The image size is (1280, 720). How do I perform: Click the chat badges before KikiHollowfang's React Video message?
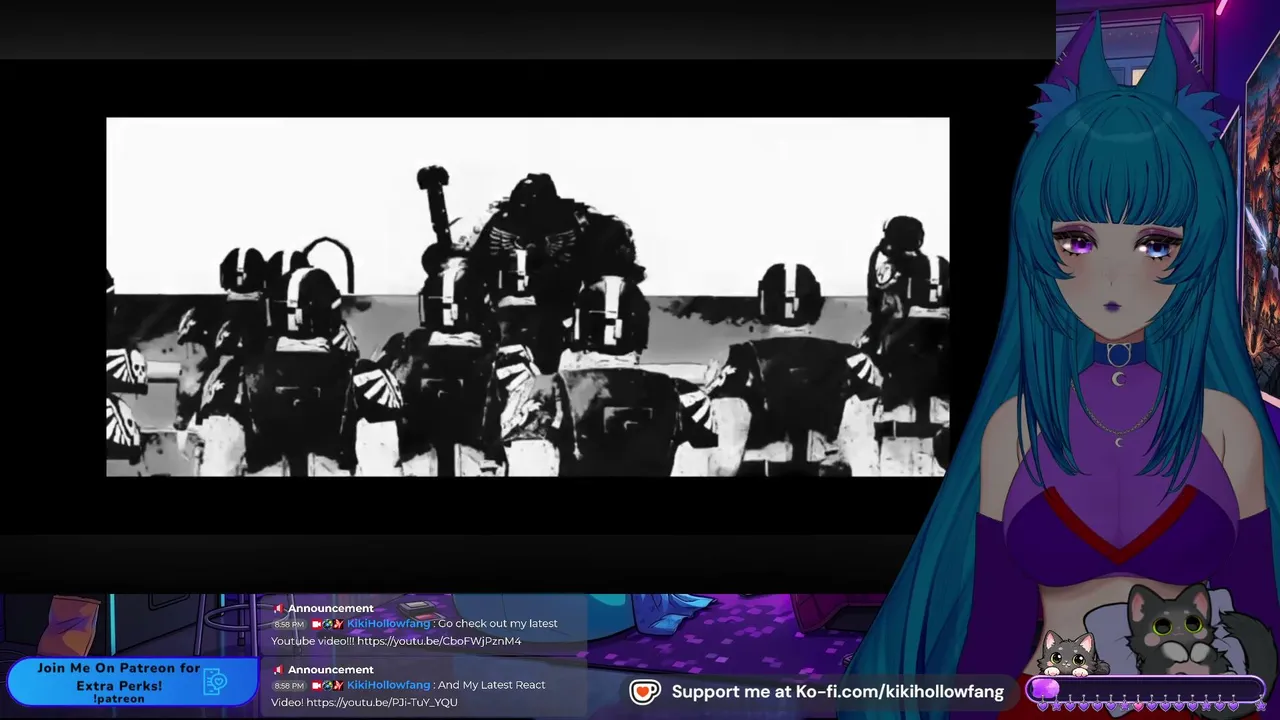pyautogui.click(x=327, y=686)
